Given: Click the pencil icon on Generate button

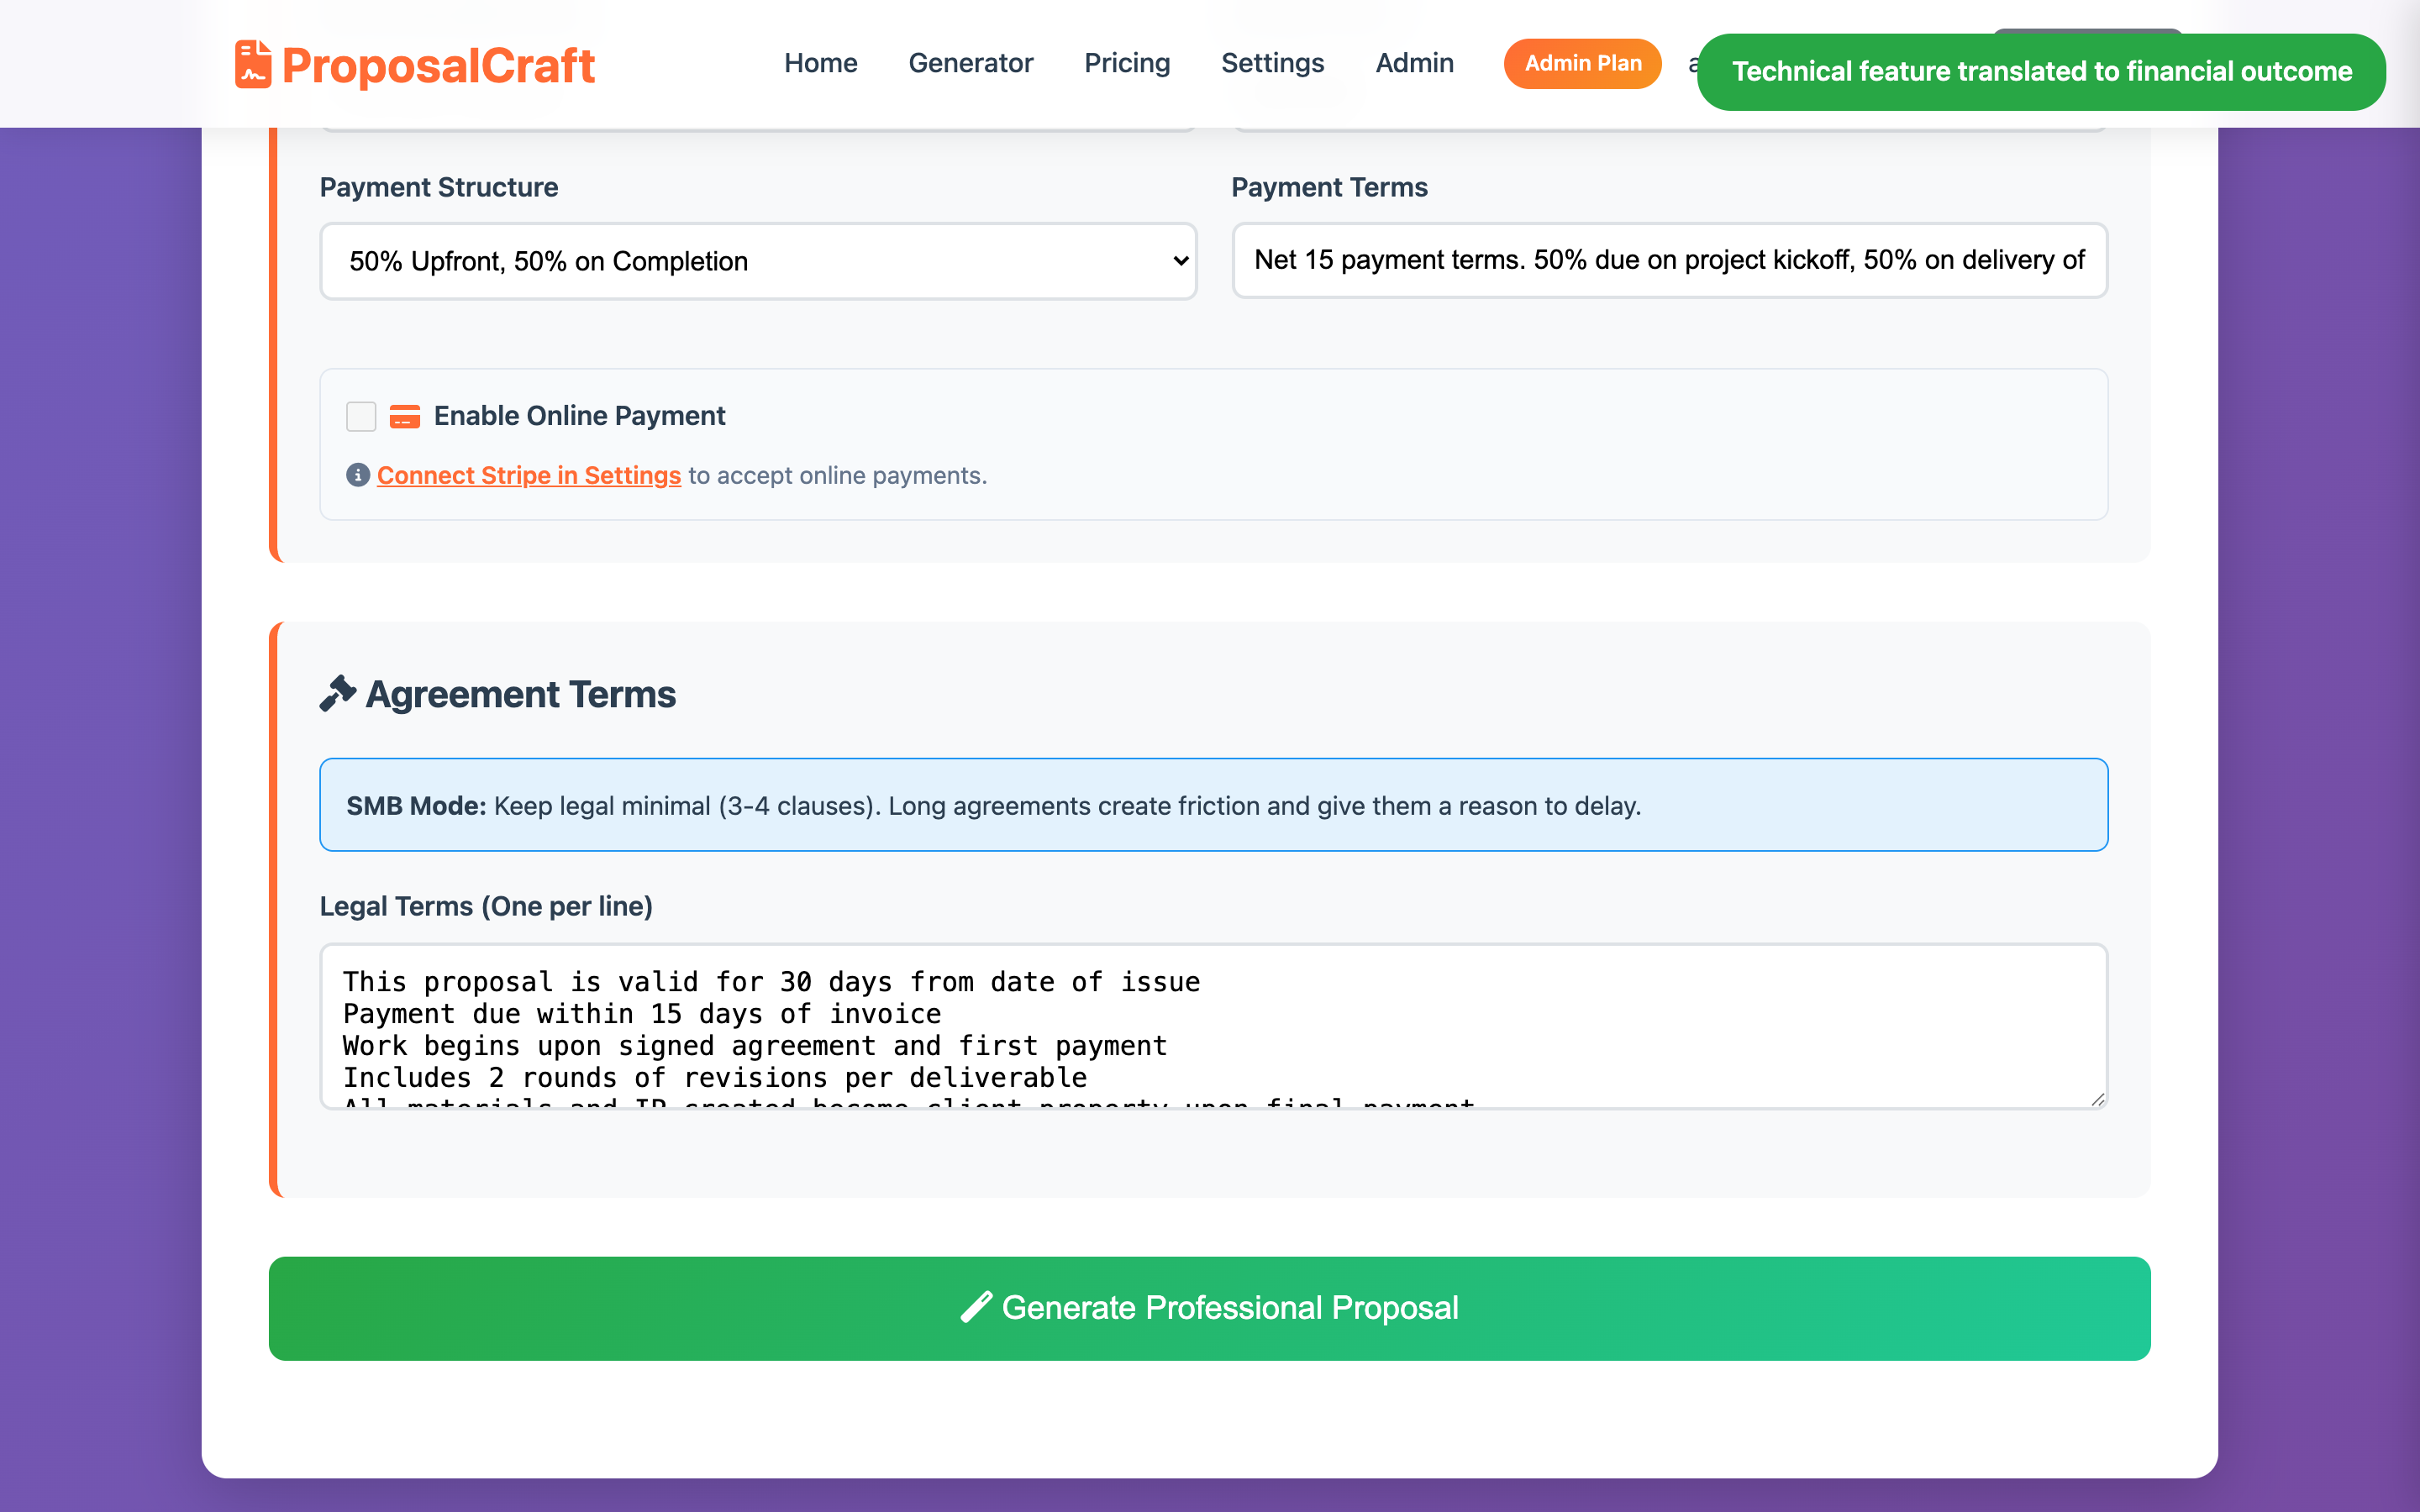Looking at the screenshot, I should point(976,1307).
